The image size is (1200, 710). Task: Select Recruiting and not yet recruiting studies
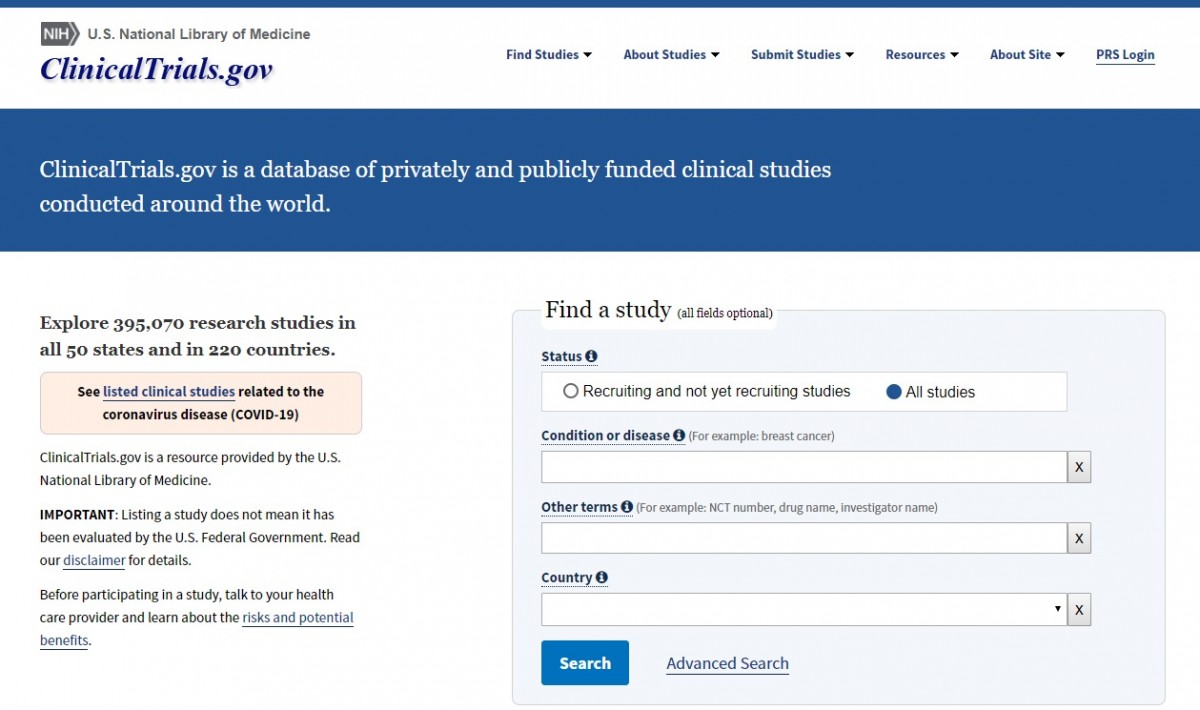coord(571,391)
